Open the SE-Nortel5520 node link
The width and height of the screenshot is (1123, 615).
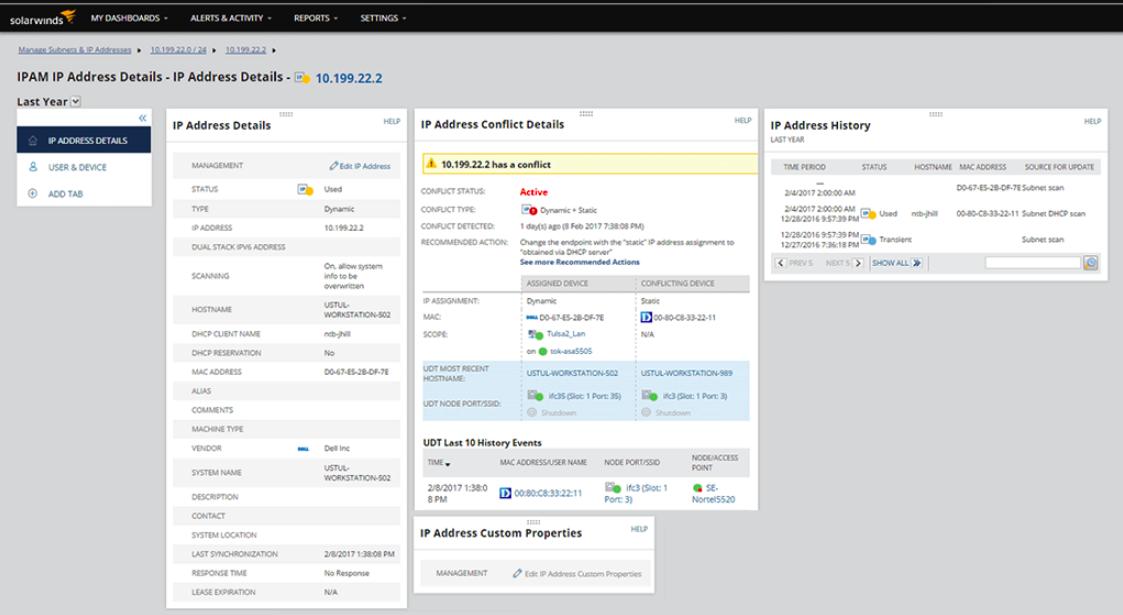point(713,494)
